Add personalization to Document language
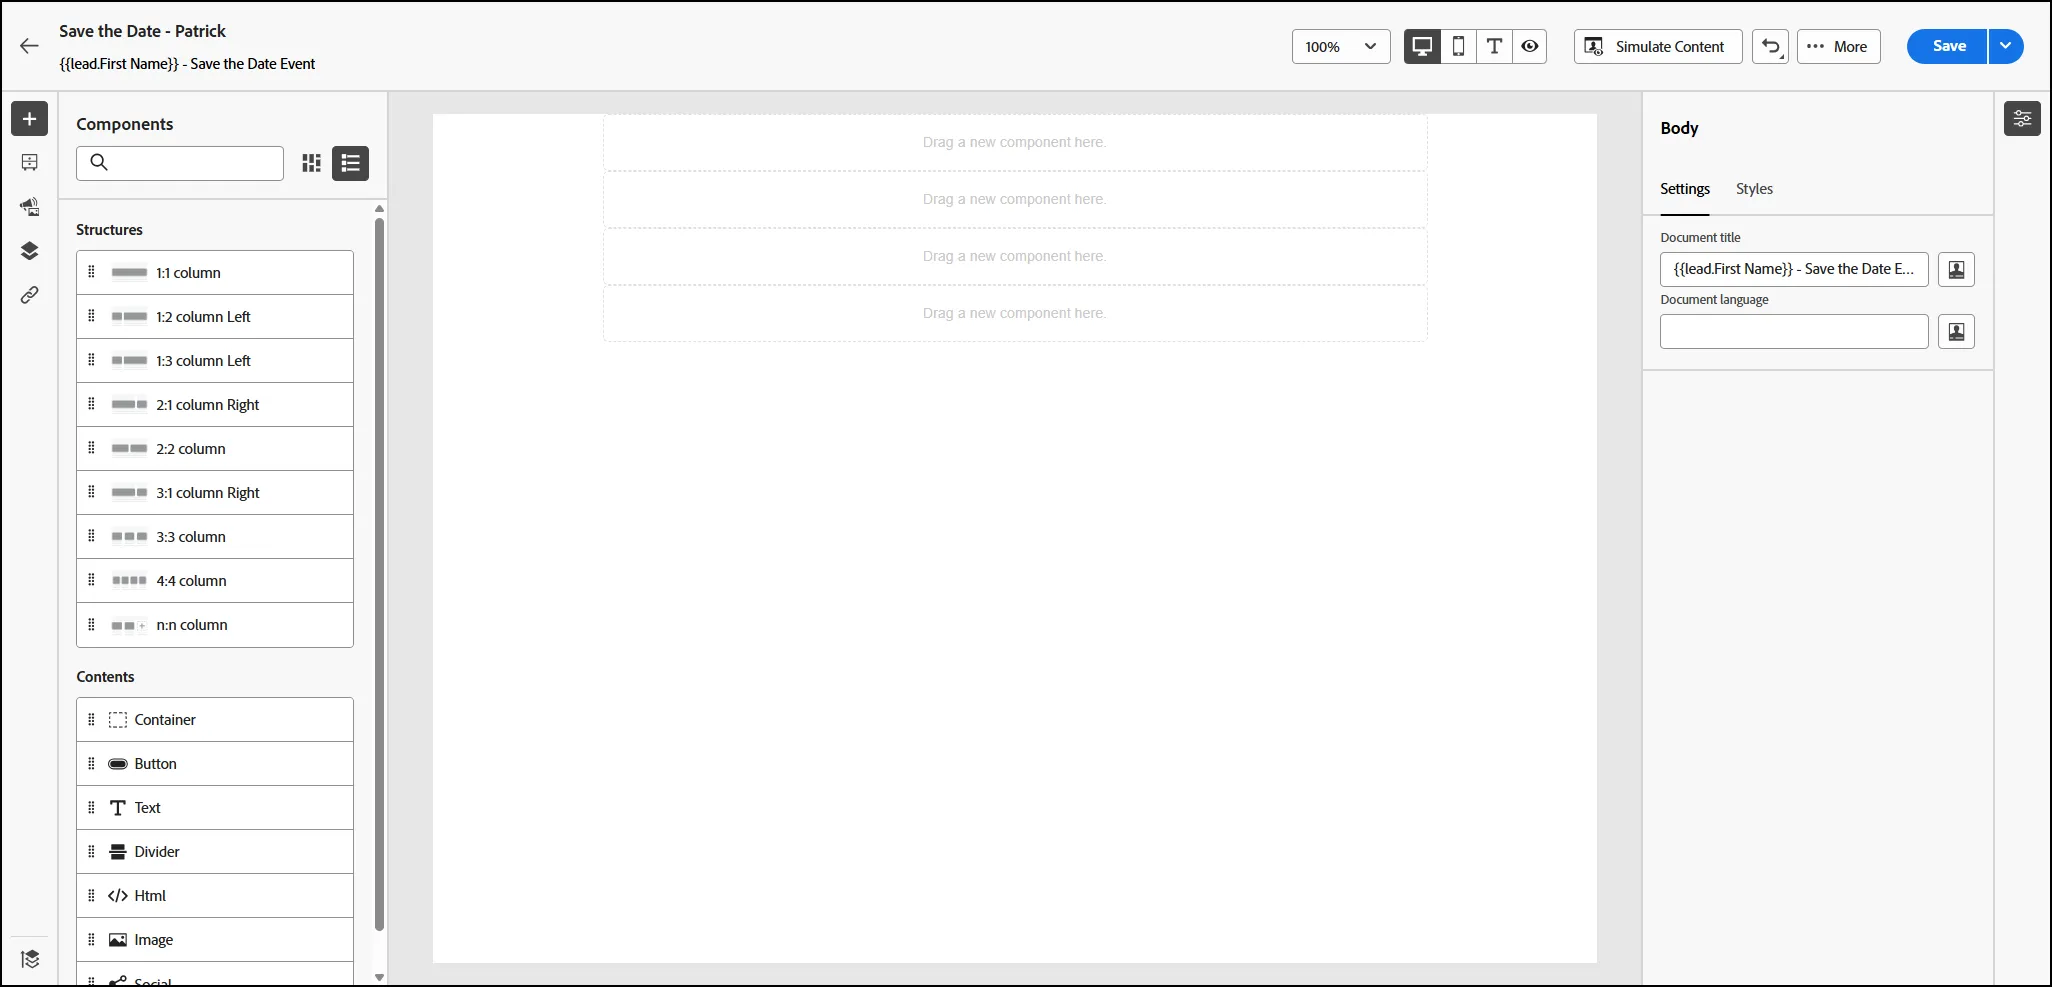2052x987 pixels. 1956,332
